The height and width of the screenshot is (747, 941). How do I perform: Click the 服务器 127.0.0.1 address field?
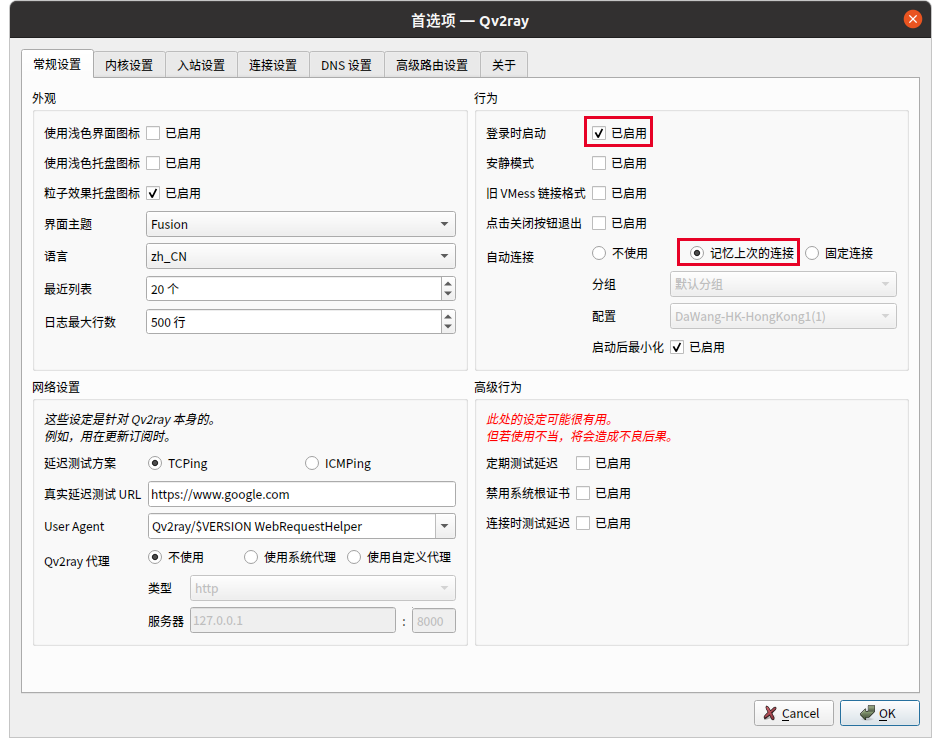(293, 620)
